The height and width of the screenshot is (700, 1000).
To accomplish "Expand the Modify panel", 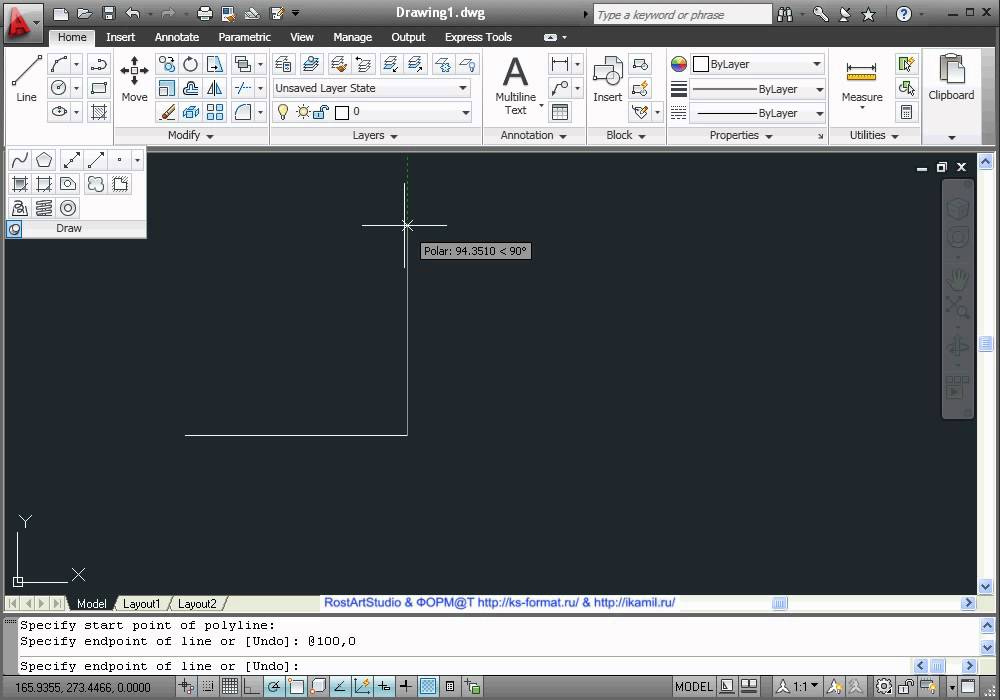I will point(190,135).
